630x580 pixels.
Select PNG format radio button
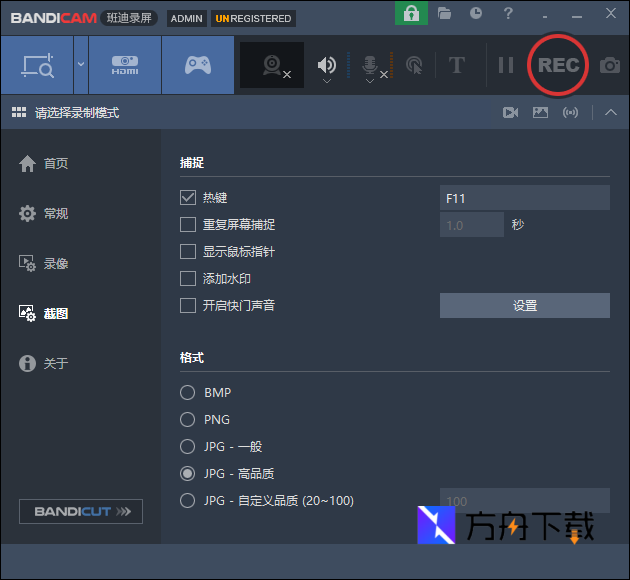pyautogui.click(x=187, y=419)
